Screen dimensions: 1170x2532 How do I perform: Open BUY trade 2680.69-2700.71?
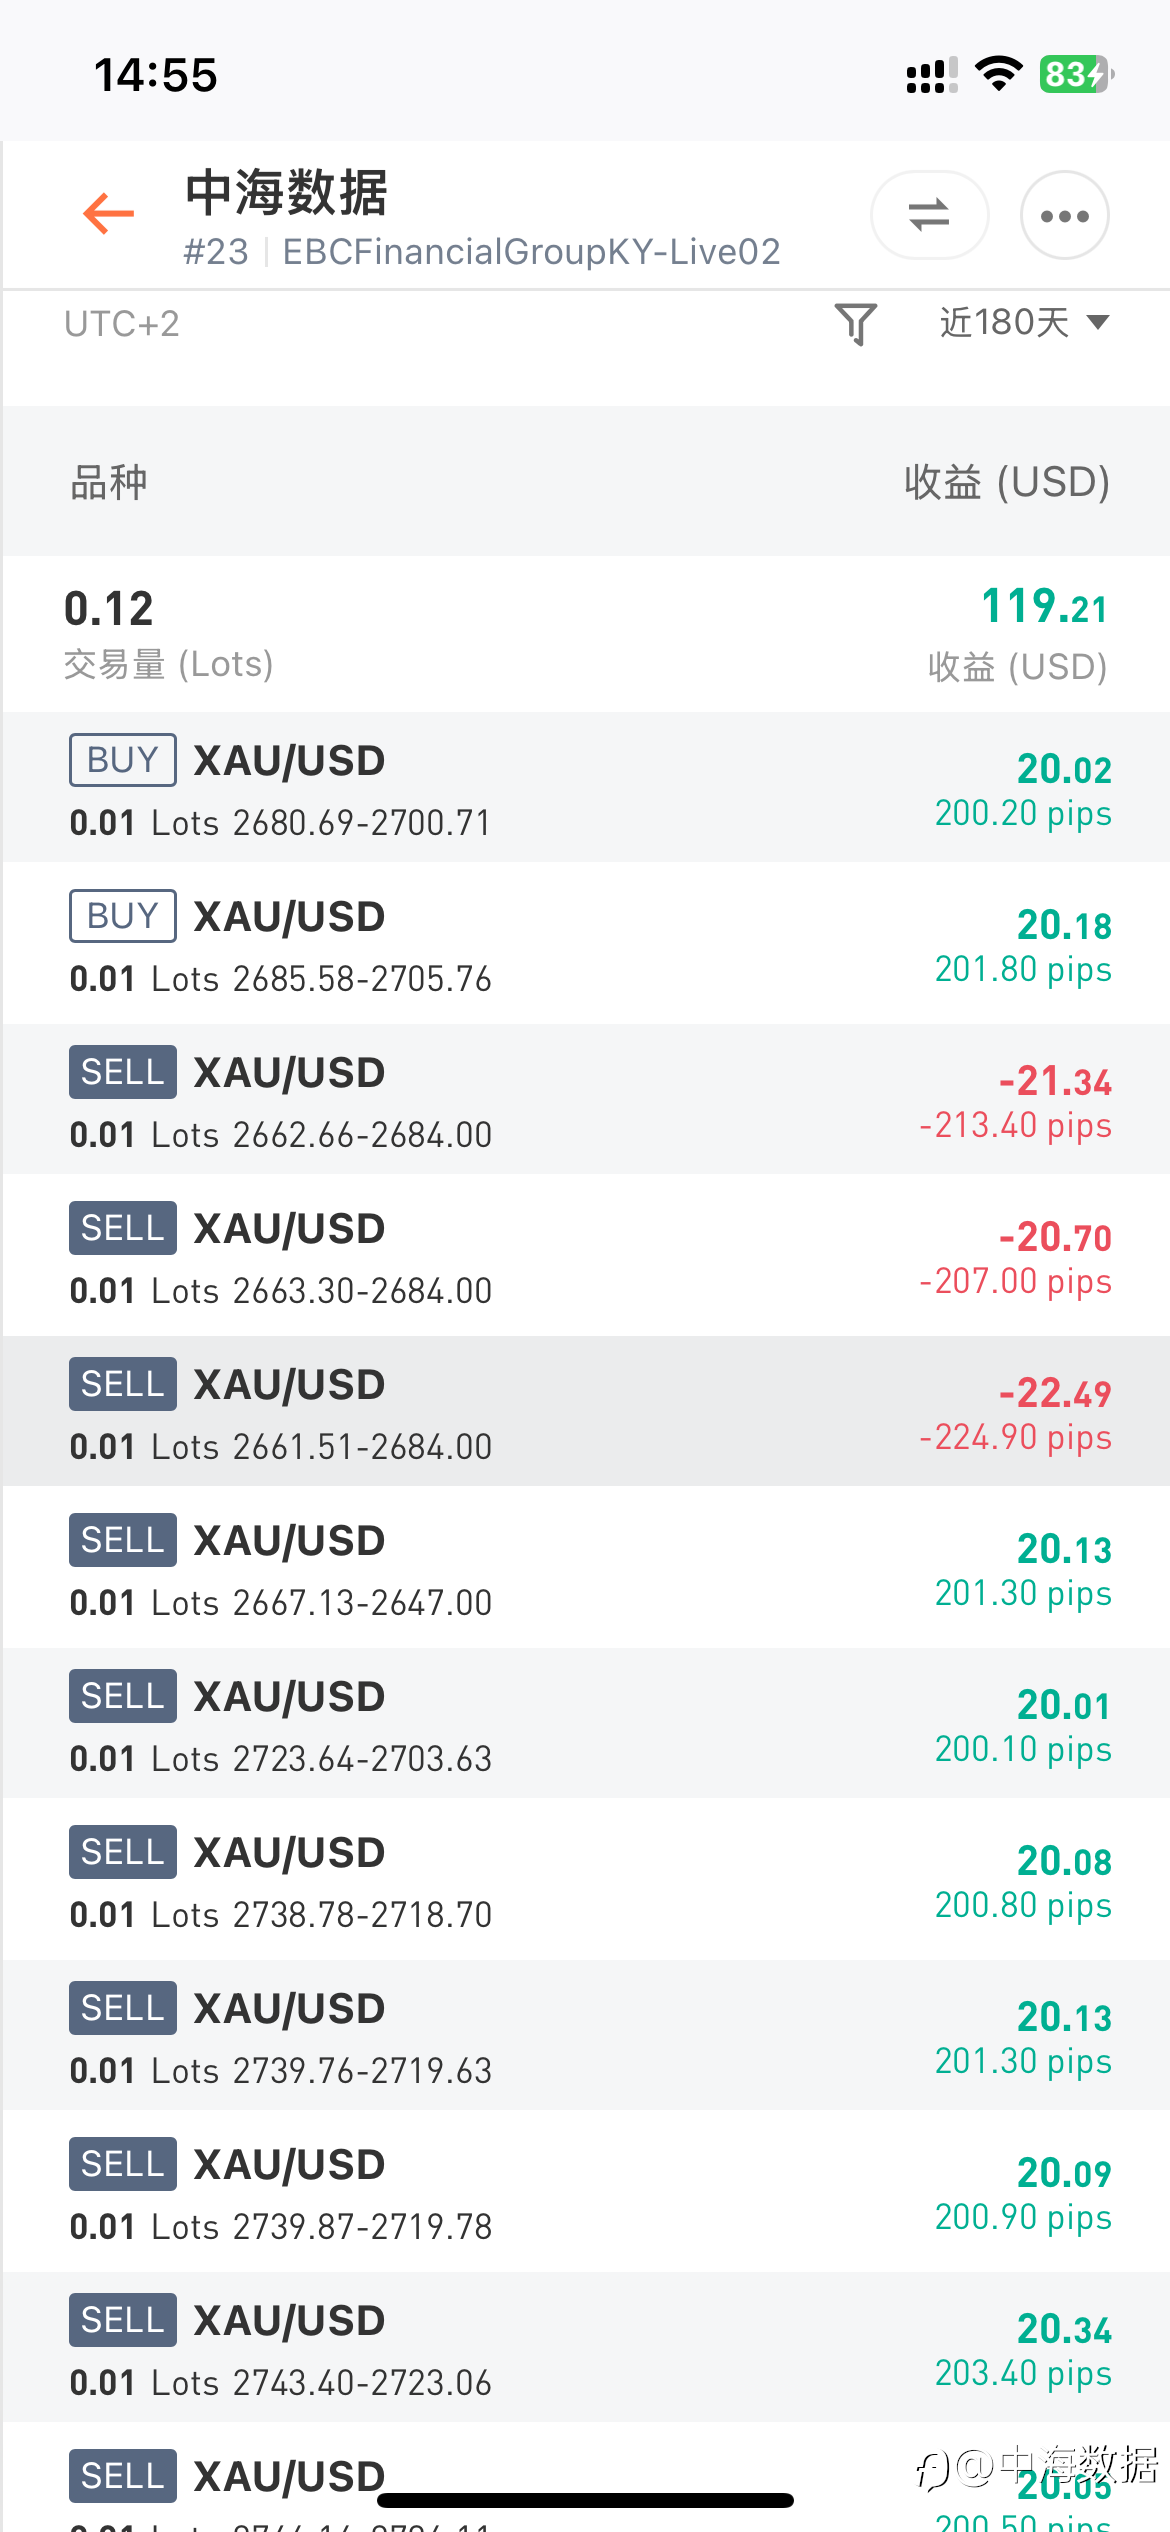[585, 788]
